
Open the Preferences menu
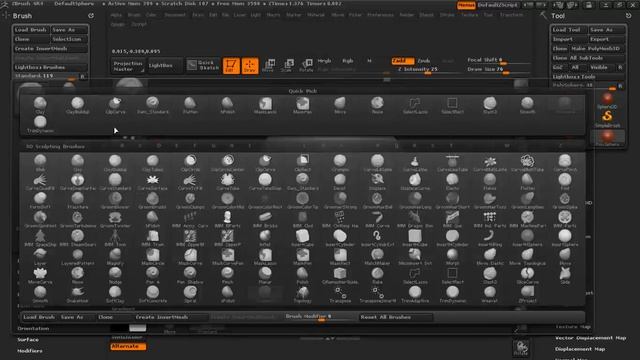(x=380, y=15)
